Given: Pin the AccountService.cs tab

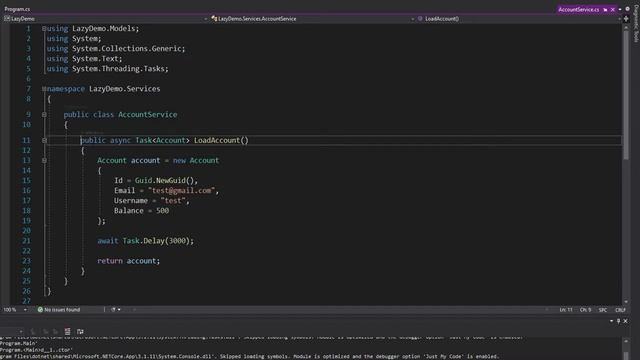Looking at the screenshot, I should pos(605,9).
